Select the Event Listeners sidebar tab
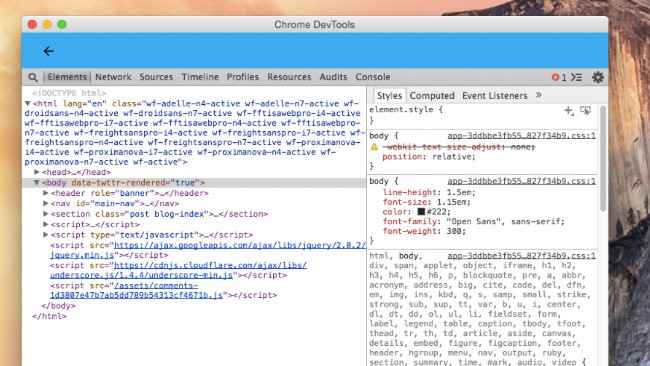This screenshot has width=650, height=366. [495, 96]
